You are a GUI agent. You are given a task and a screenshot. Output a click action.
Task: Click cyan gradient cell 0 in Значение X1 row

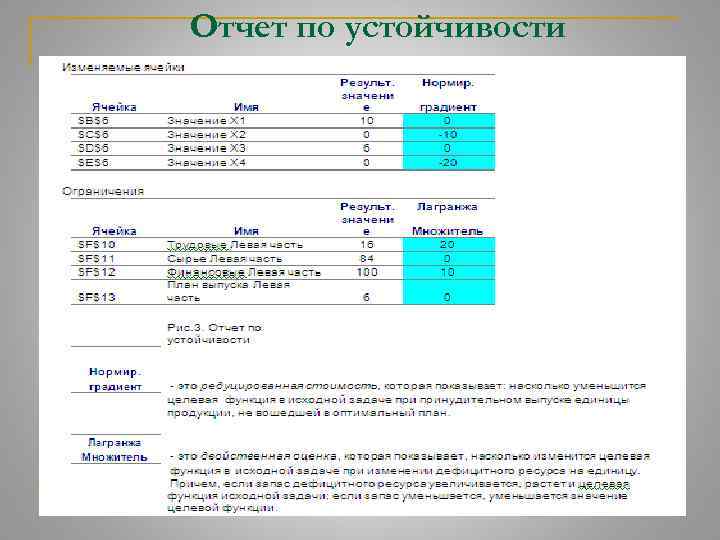coord(449,121)
